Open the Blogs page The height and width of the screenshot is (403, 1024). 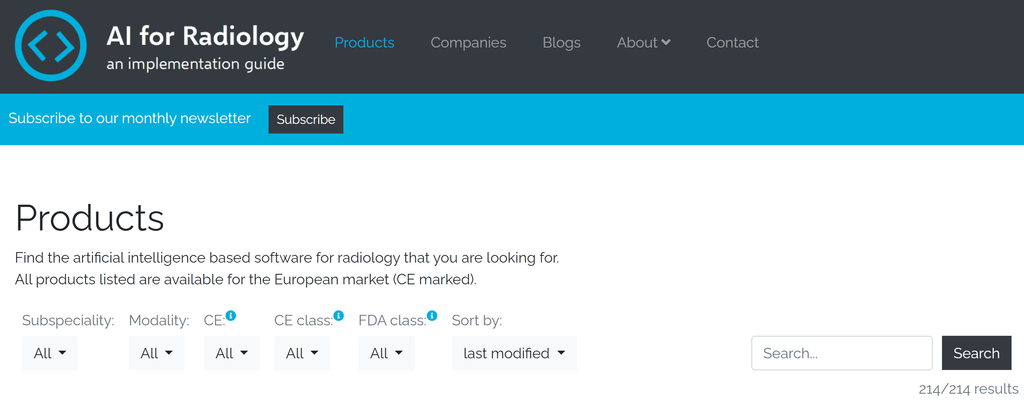[562, 42]
